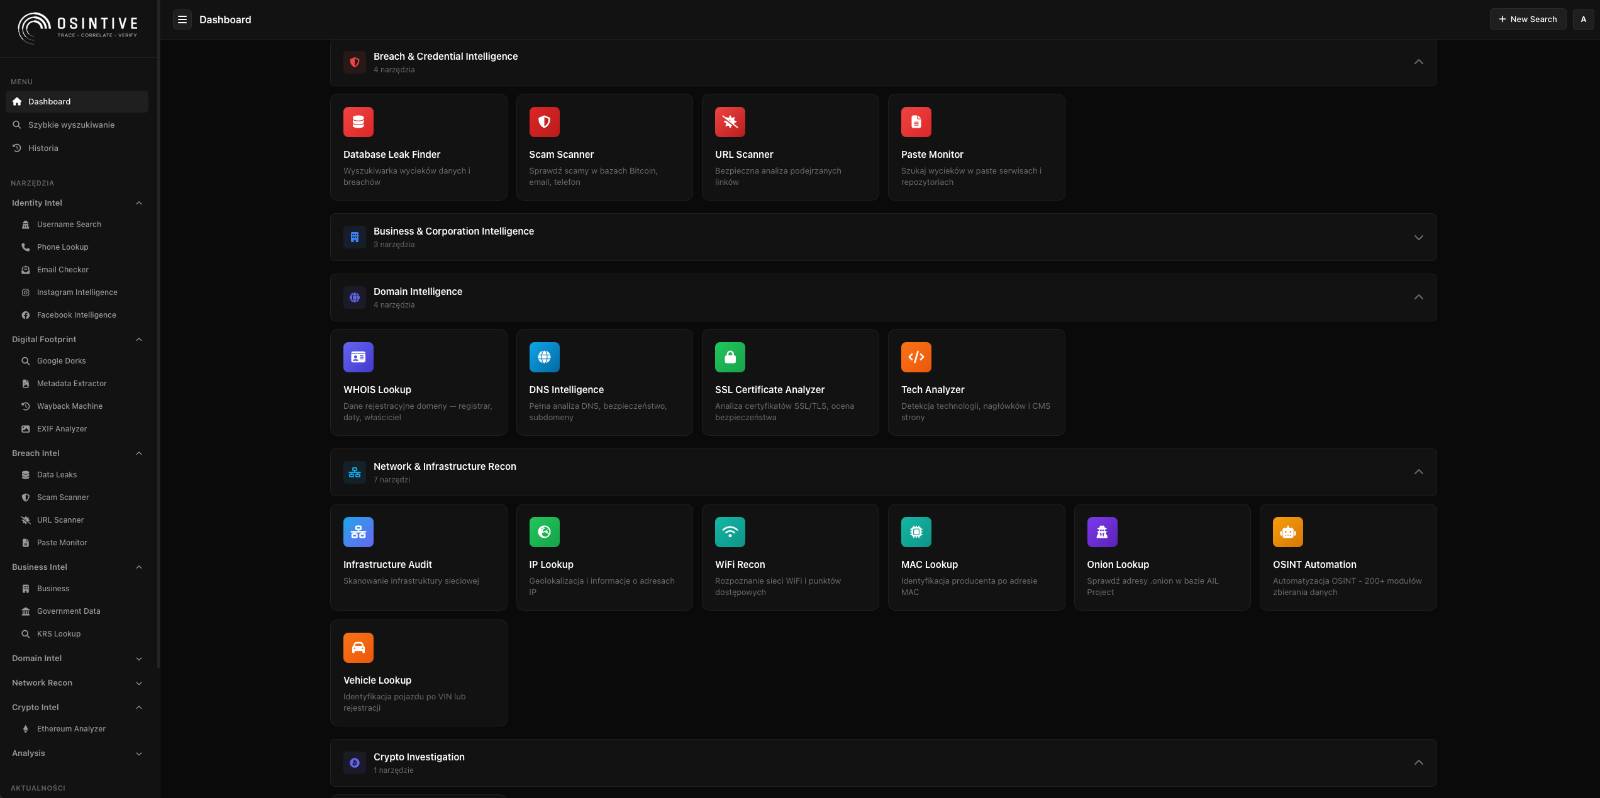
Task: Click the IP Lookup globe icon
Action: (x=544, y=532)
